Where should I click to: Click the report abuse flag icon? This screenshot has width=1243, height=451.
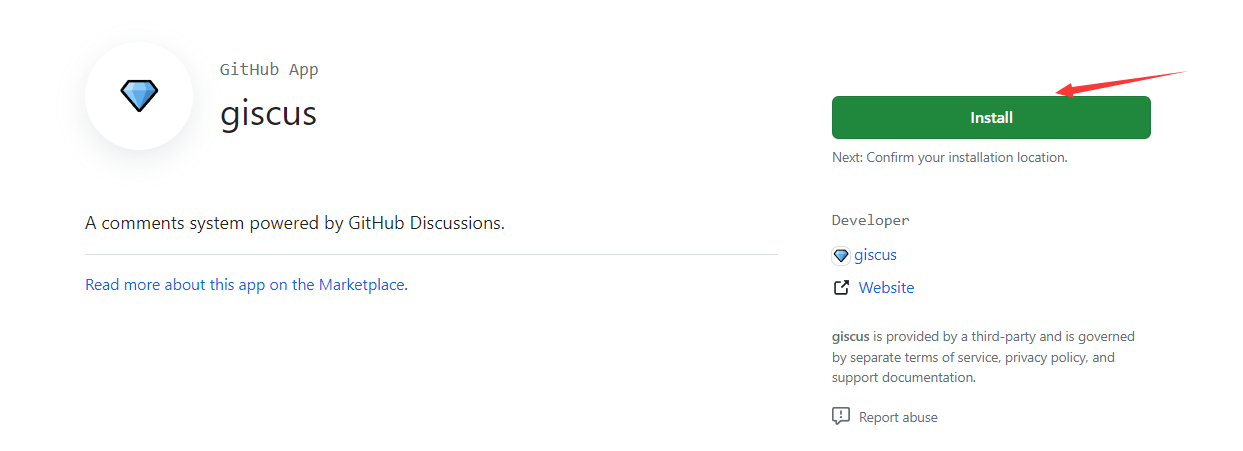841,416
